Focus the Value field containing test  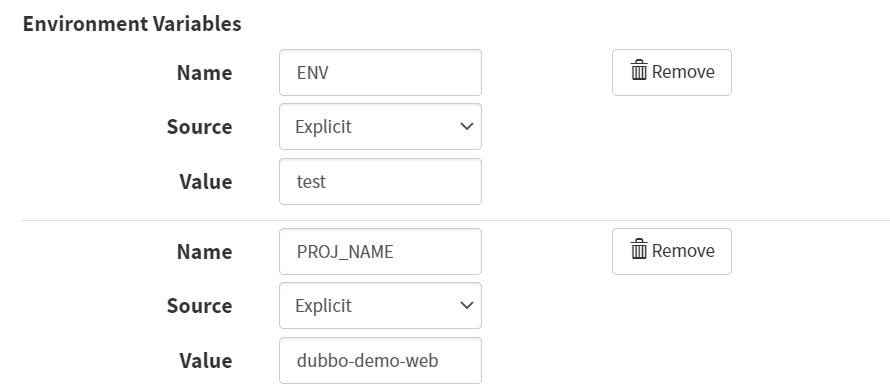click(x=380, y=182)
